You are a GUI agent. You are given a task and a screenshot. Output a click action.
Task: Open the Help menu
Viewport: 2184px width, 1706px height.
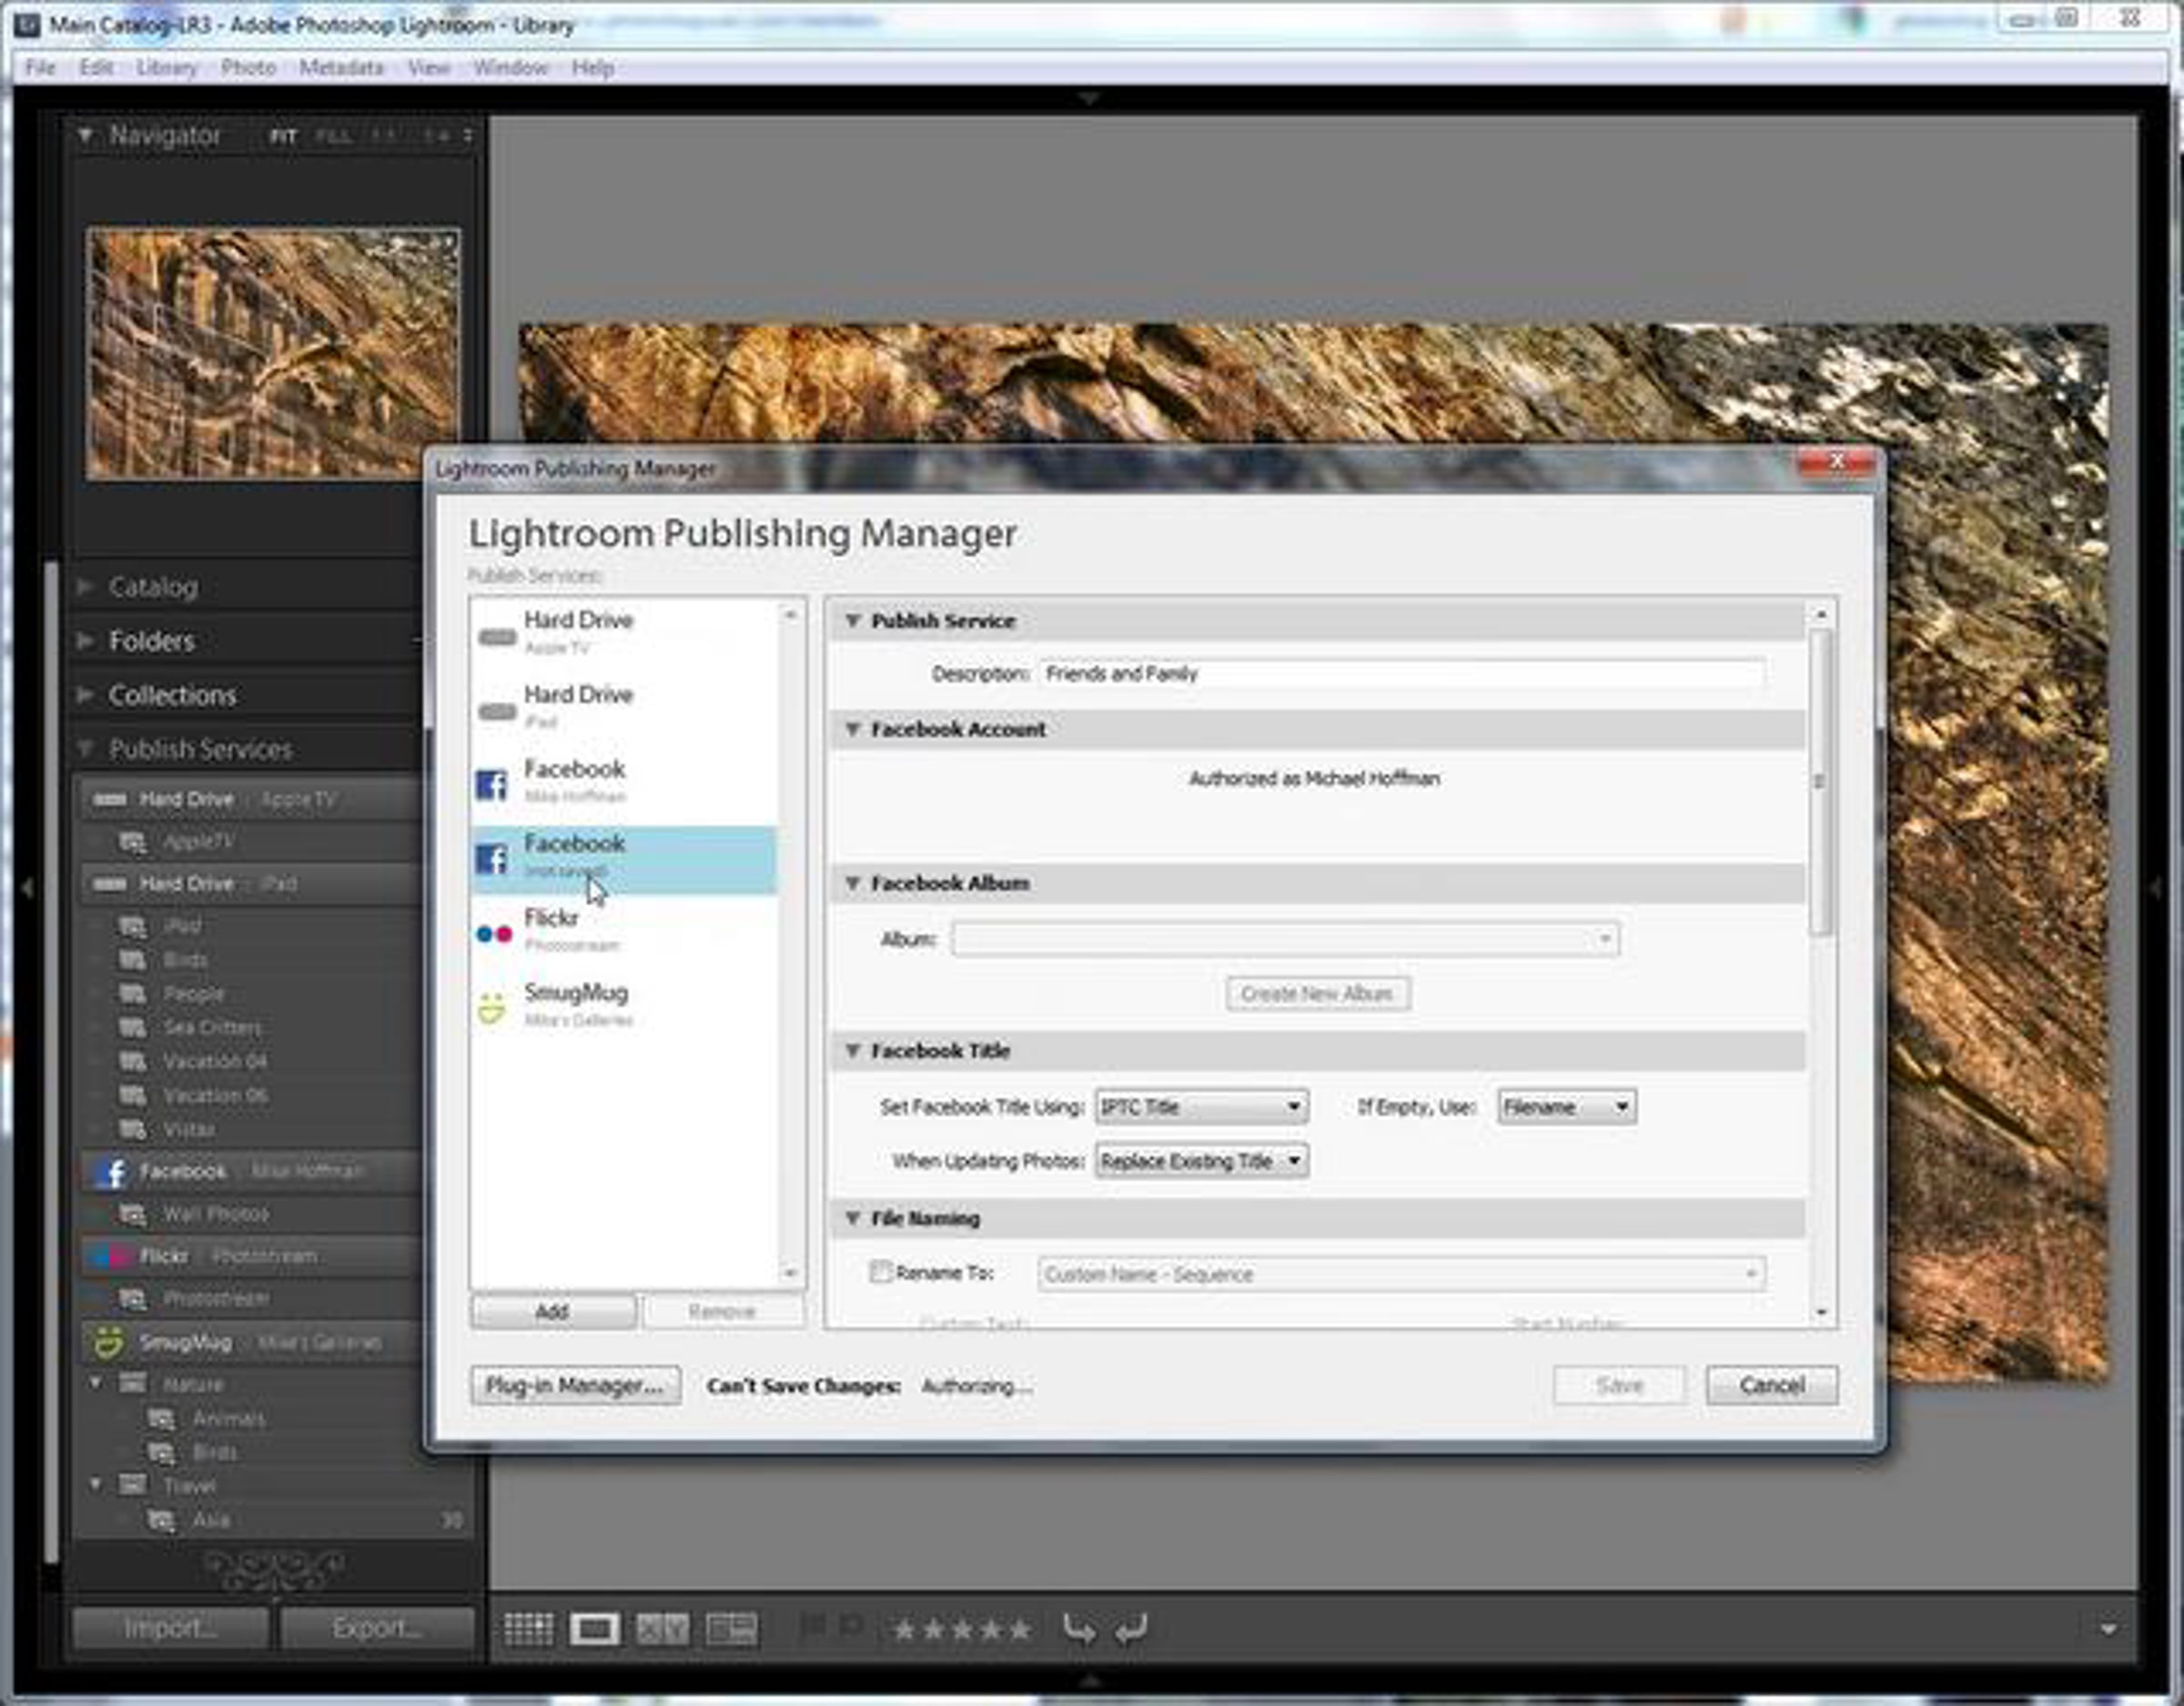tap(593, 68)
